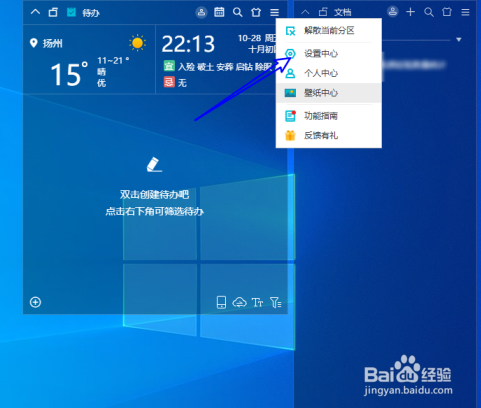Click the 22:13 clock display

click(188, 44)
